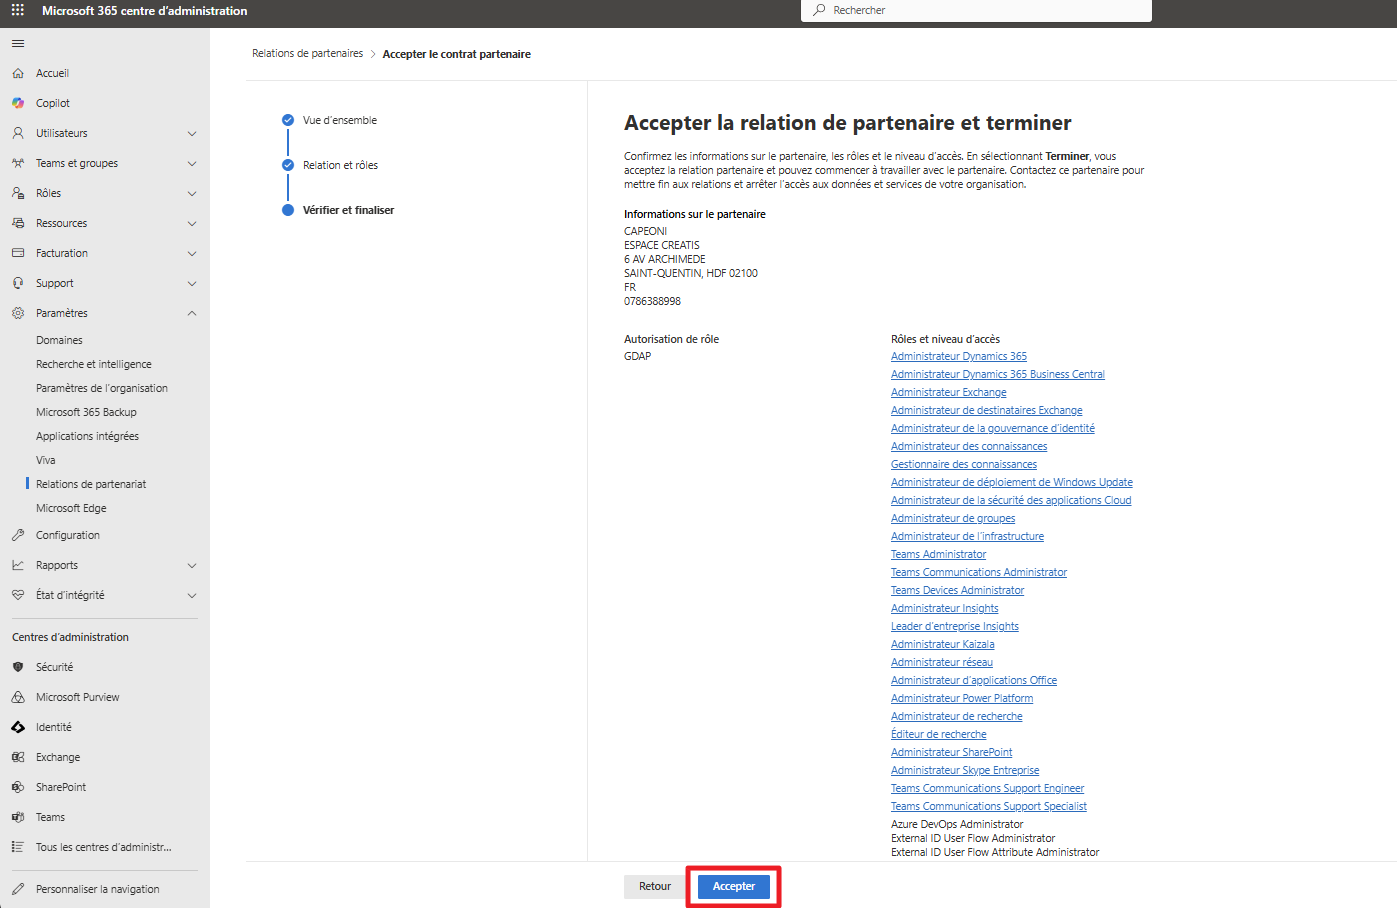Click the Paramètres gear icon

click(18, 313)
